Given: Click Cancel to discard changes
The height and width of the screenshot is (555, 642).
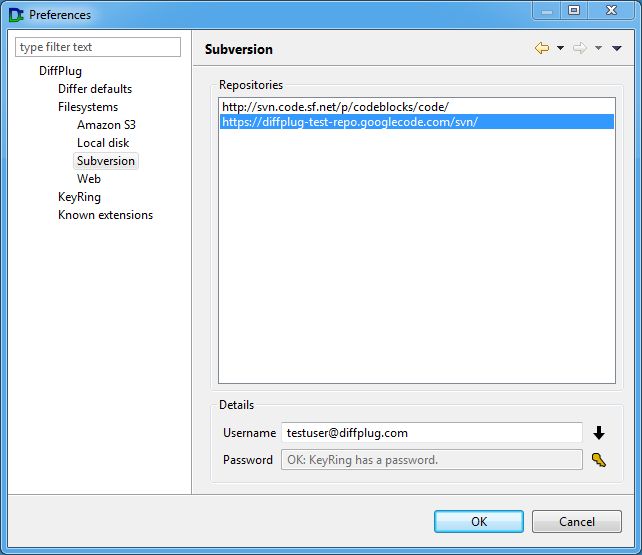Looking at the screenshot, I should (x=577, y=521).
